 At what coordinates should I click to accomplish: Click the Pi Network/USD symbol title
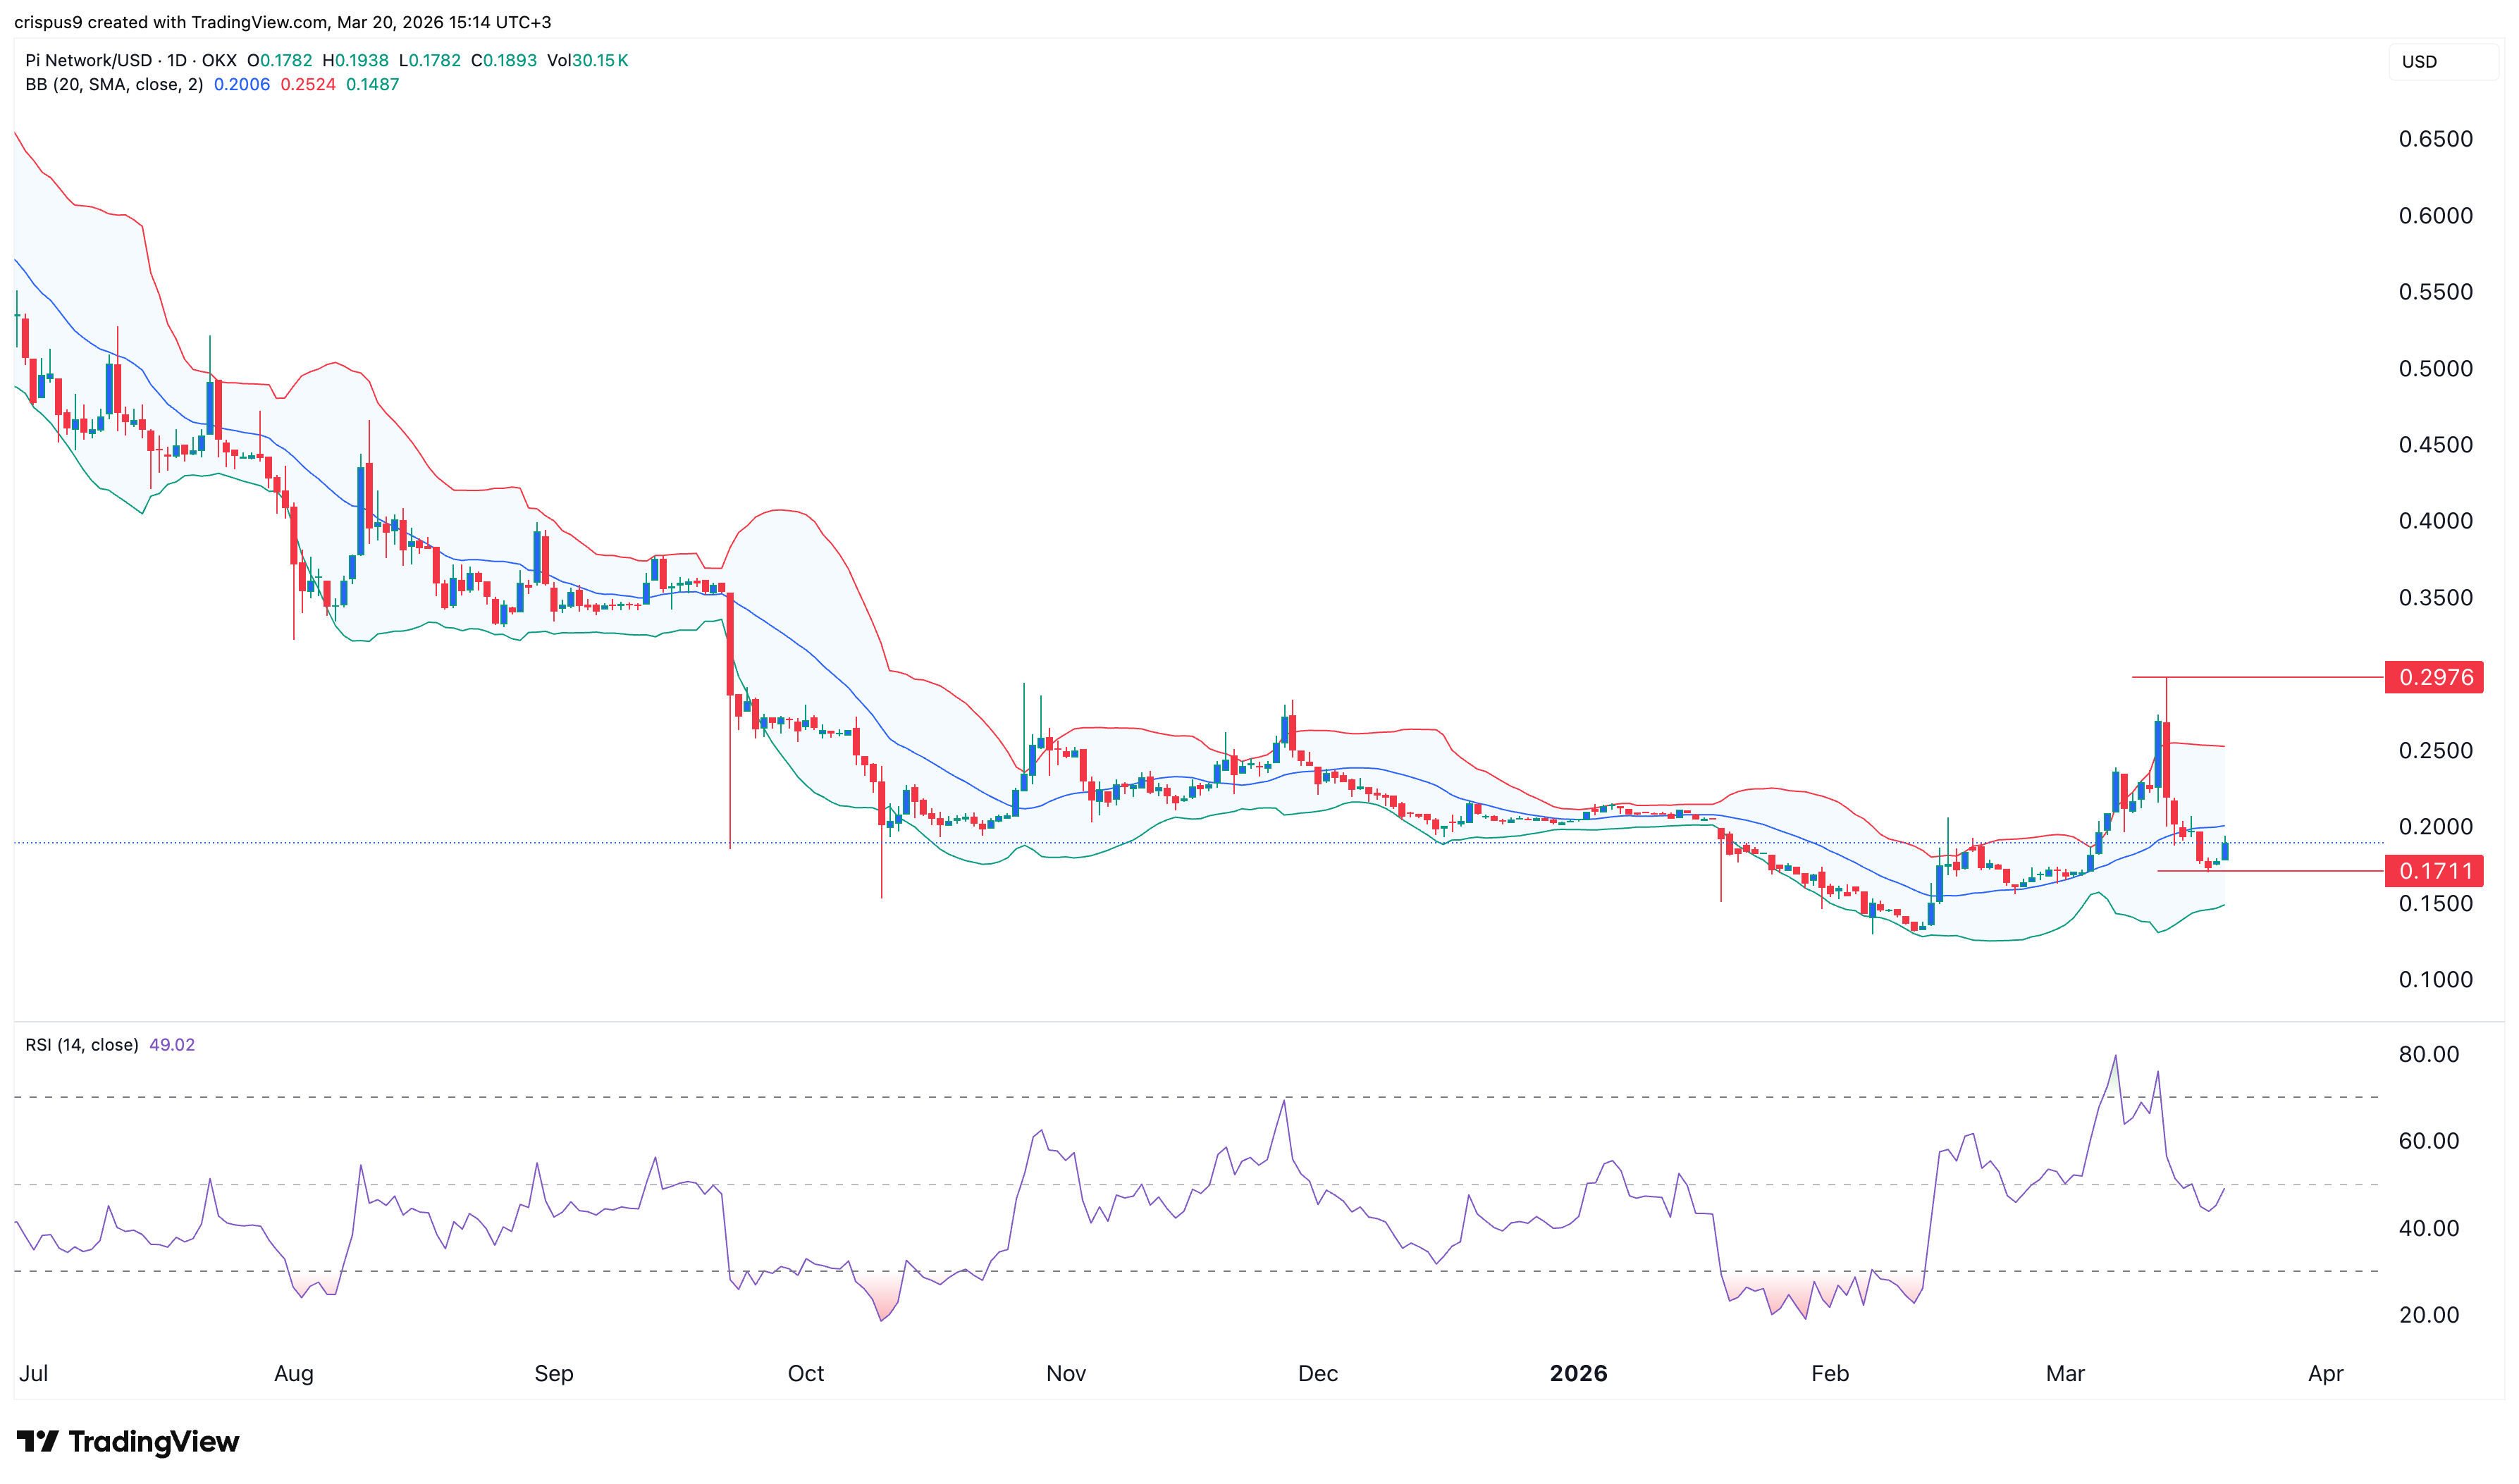(x=88, y=60)
